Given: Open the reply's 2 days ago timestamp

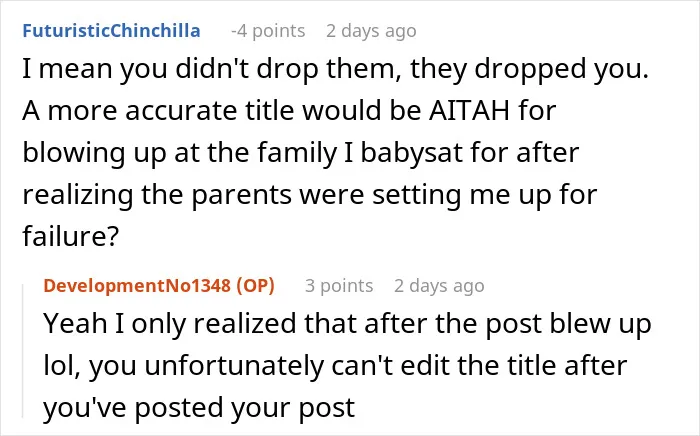Looking at the screenshot, I should 439,286.
